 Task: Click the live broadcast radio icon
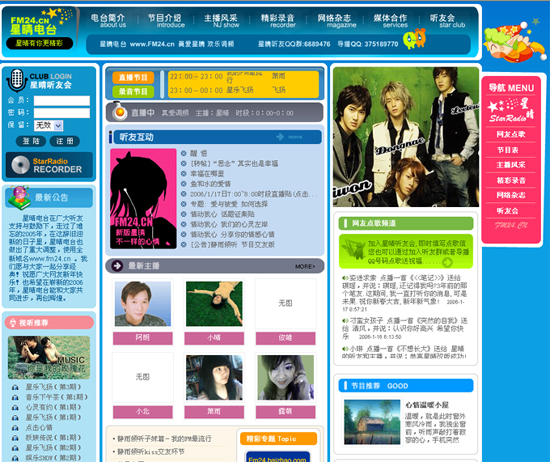119,111
